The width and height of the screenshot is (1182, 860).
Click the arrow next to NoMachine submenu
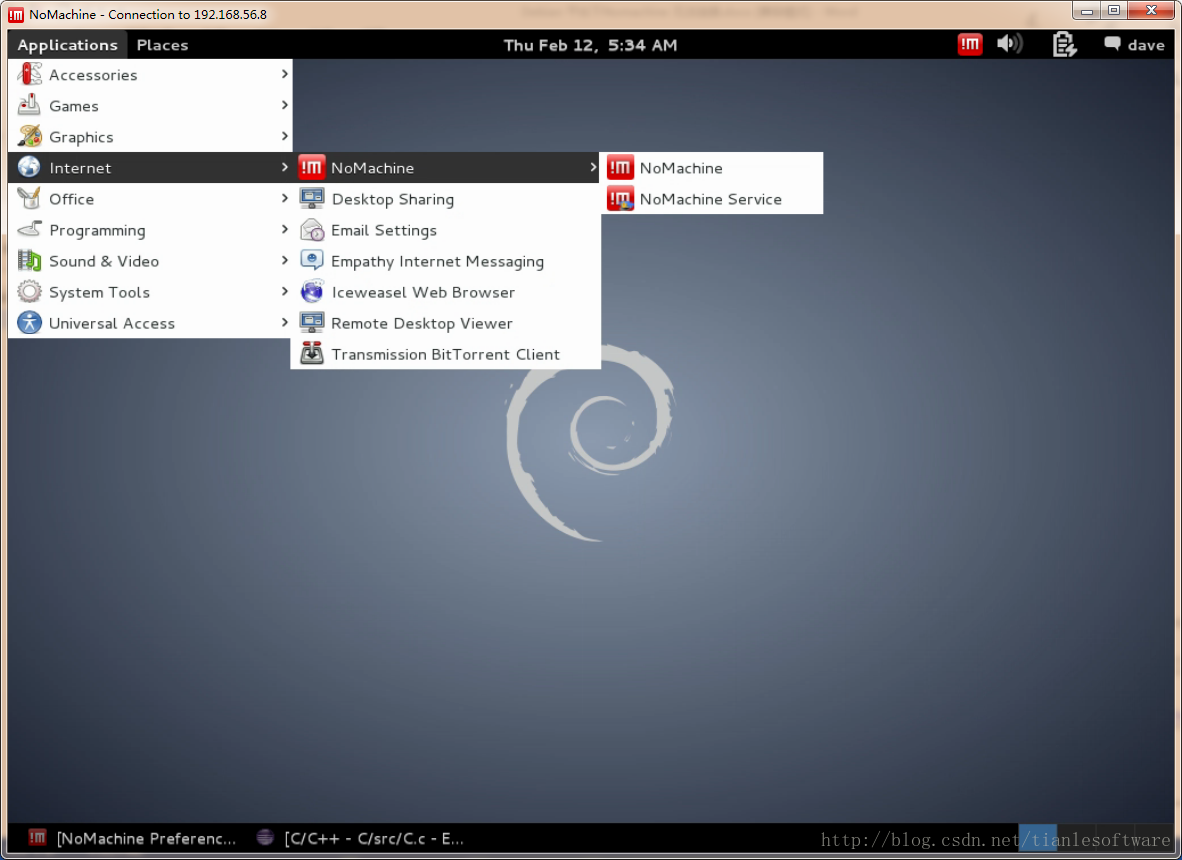[593, 167]
